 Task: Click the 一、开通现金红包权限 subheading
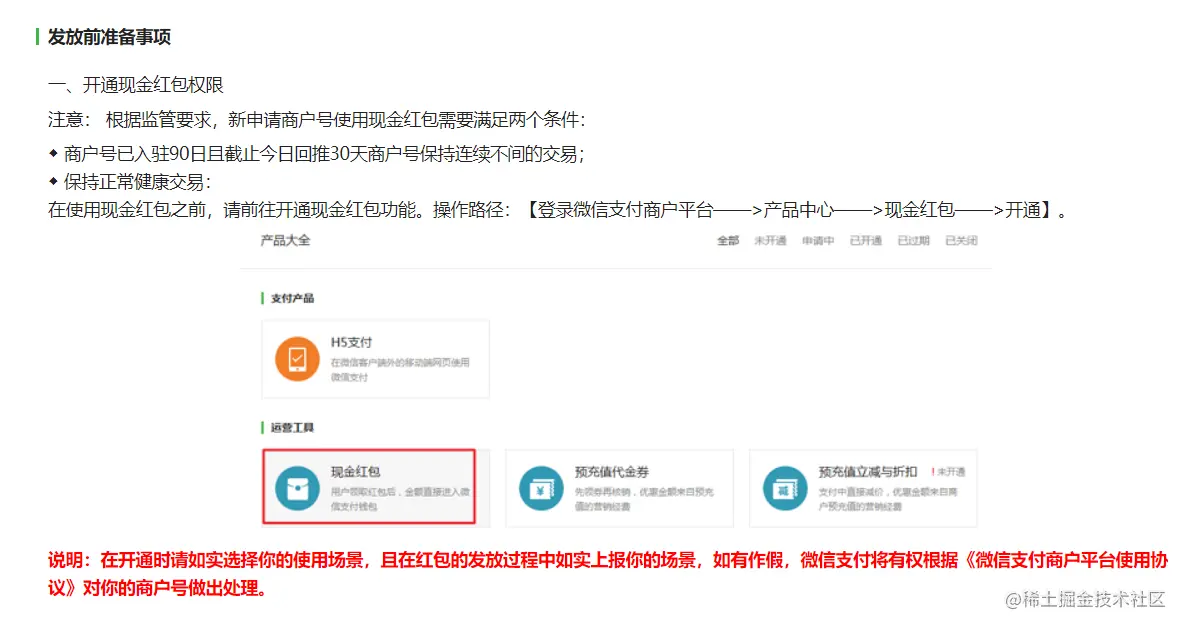[x=136, y=85]
